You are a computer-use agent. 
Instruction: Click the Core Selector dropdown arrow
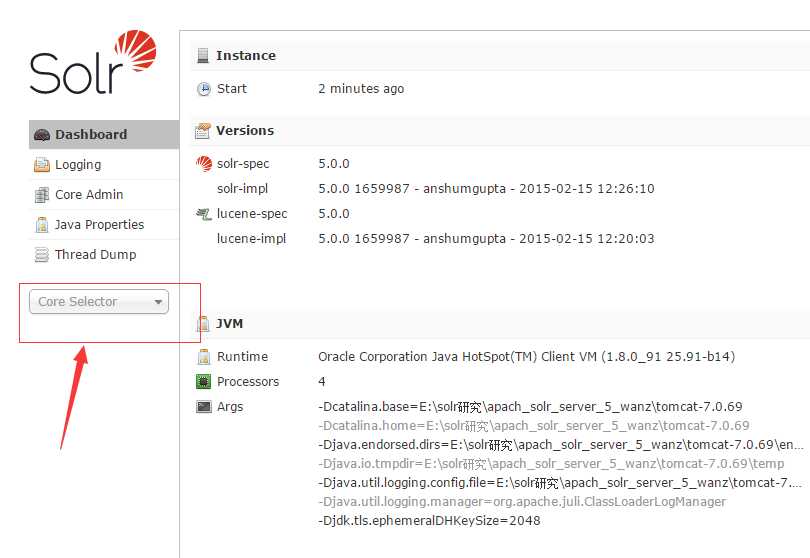coord(158,302)
